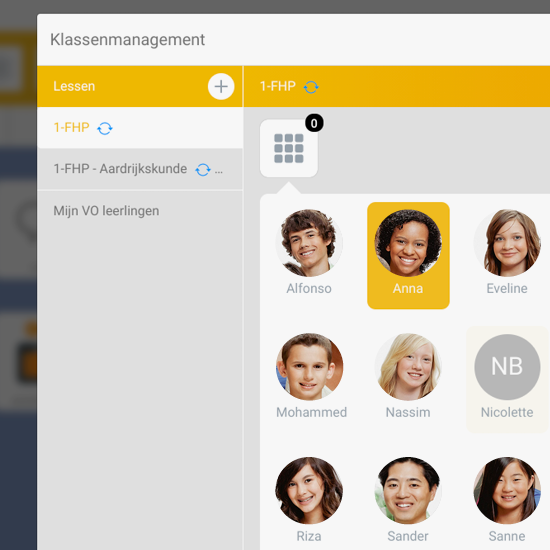Click the Lessen header label

pyautogui.click(x=74, y=86)
